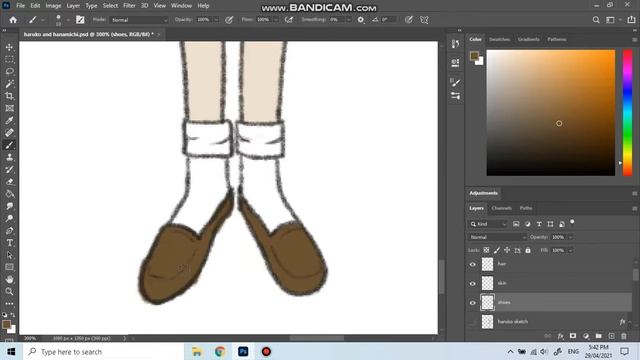
Task: Add a layer mask
Action: point(573,336)
